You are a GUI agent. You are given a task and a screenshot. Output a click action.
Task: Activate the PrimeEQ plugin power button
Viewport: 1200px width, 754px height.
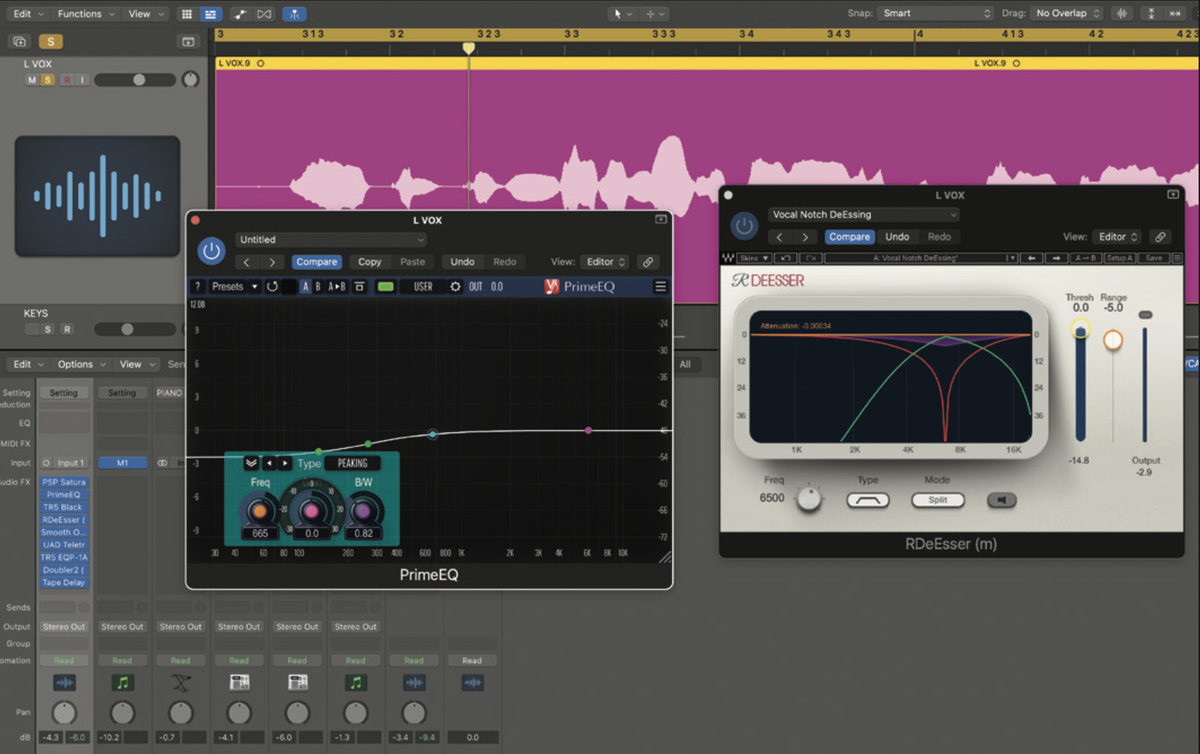(211, 250)
